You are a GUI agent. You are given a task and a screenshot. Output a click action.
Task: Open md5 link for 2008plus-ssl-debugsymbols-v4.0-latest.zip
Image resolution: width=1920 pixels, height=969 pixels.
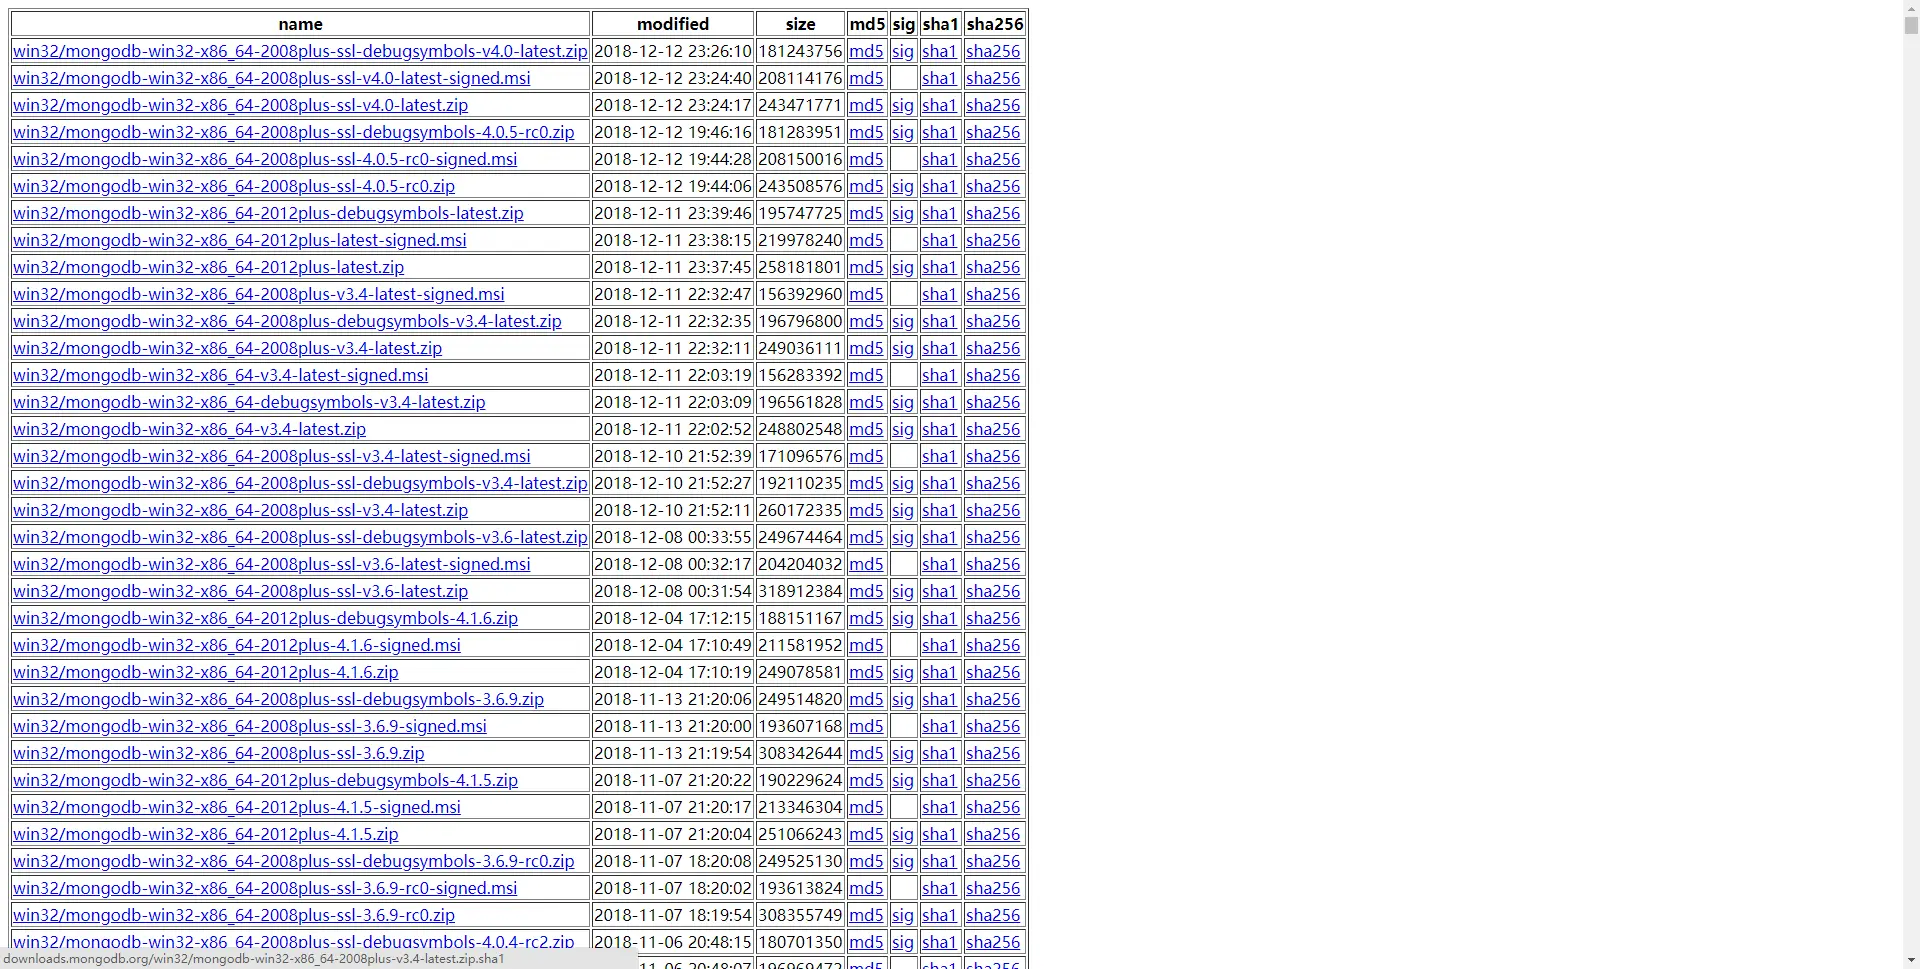coord(866,51)
